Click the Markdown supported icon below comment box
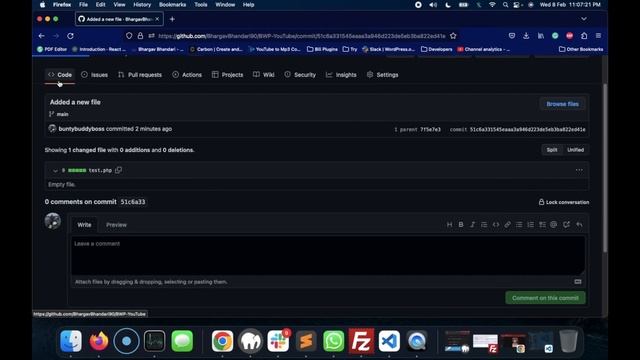The height and width of the screenshot is (360, 640). click(x=578, y=282)
